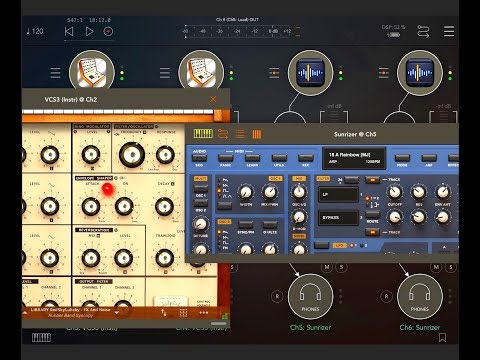The height and width of the screenshot is (360, 480).
Task: Expand the VCS3 bottom bar with the up arrow
Action: (25, 312)
